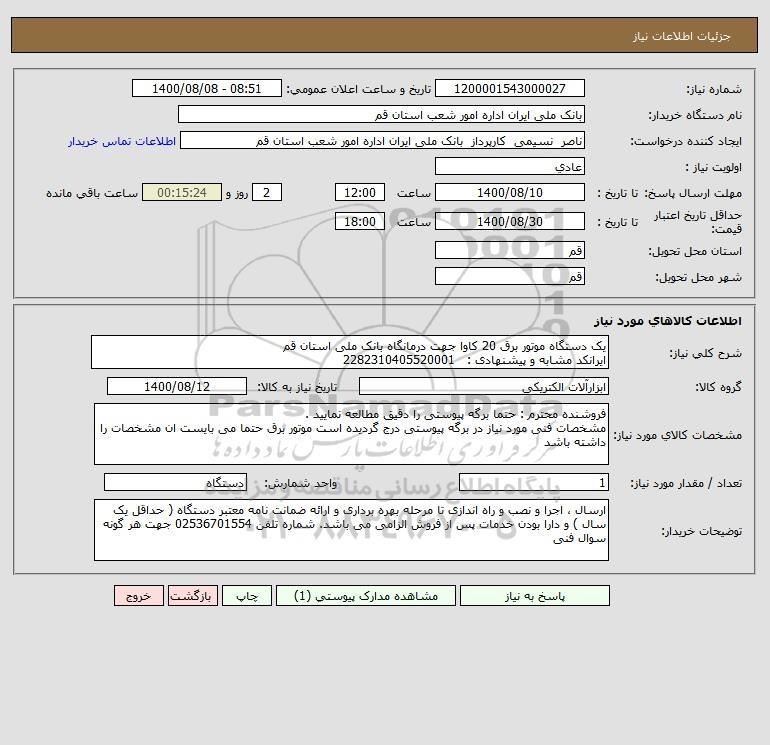Click the بازگشت back button
This screenshot has width=770, height=745.
pos(192,596)
